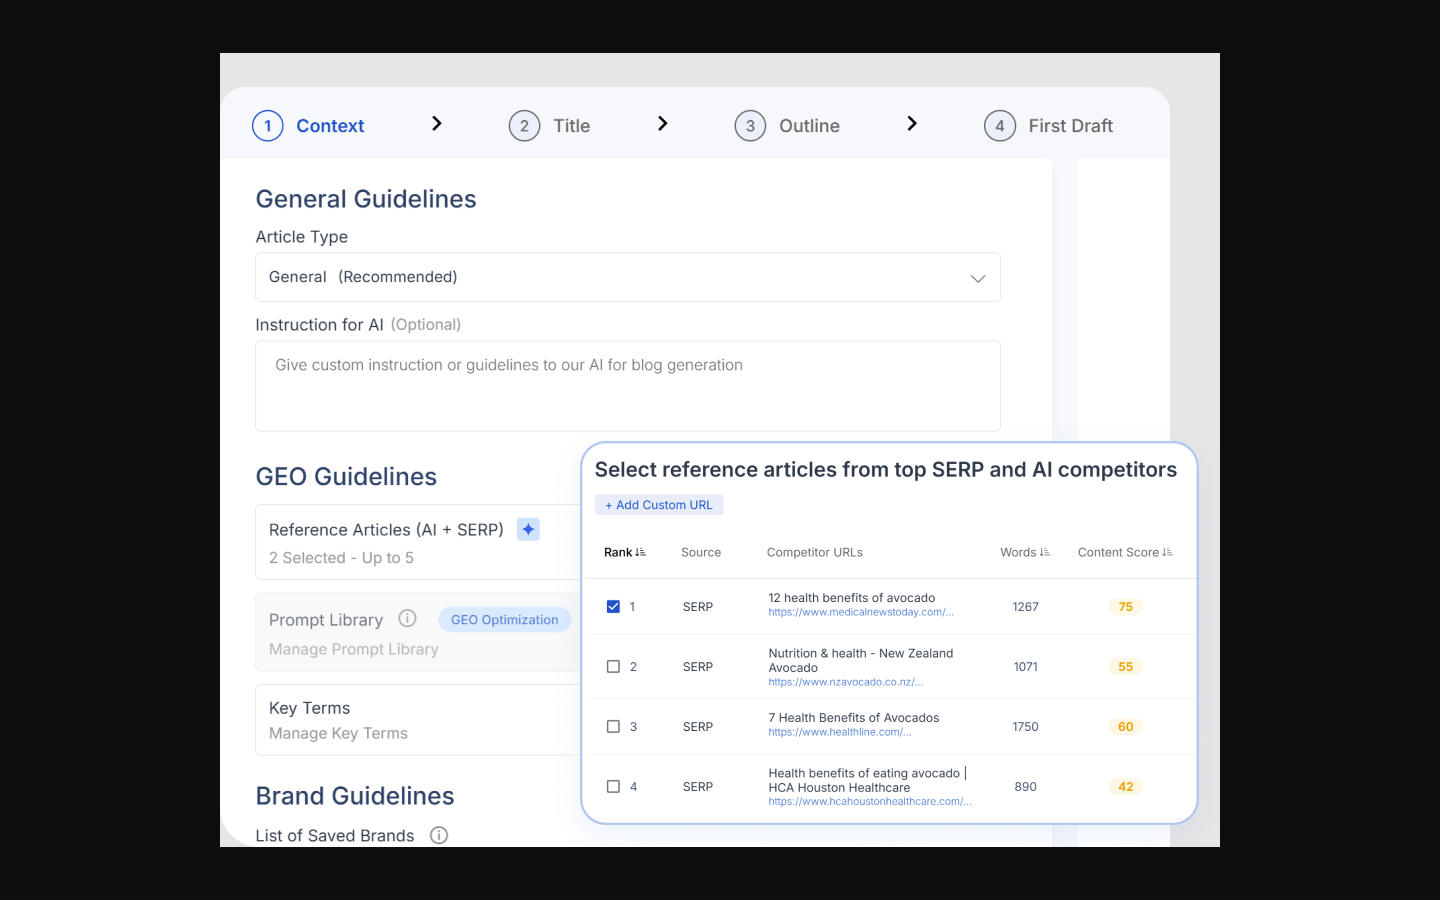Open the hcahoustonhealthcare.com URL link
Image resolution: width=1440 pixels, height=900 pixels.
[870, 801]
